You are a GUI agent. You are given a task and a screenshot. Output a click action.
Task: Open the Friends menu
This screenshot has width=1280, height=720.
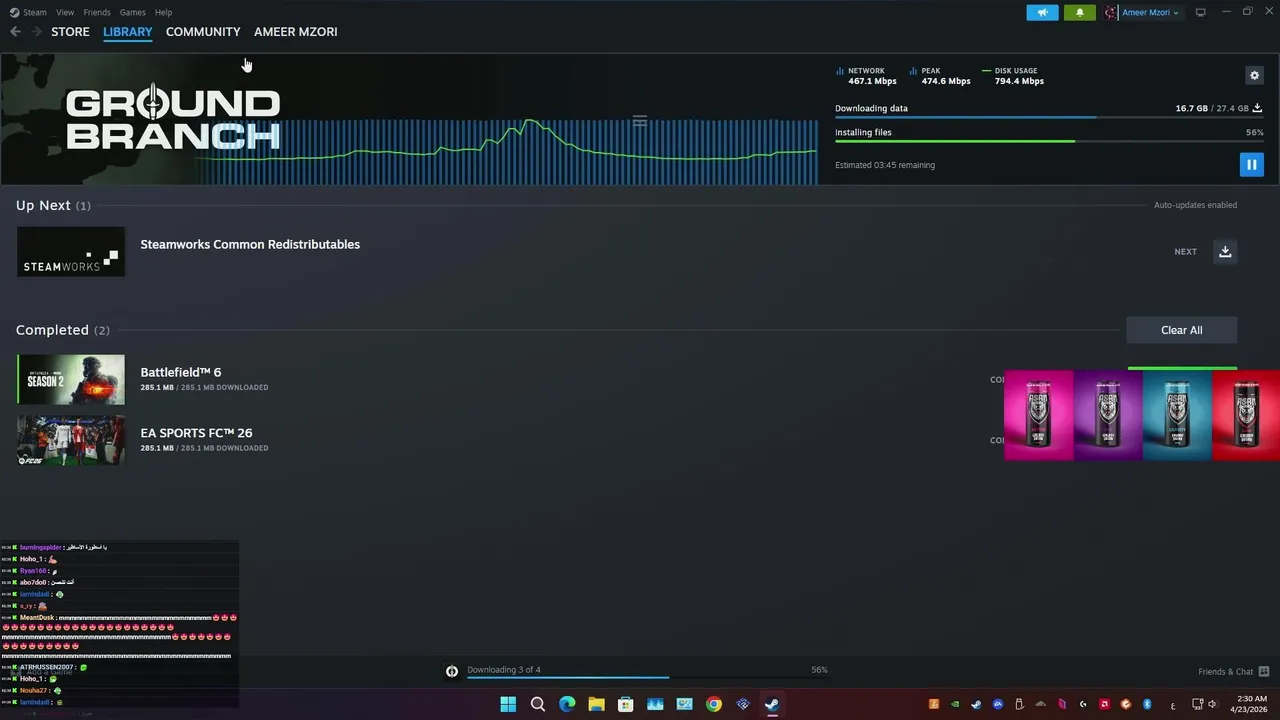click(x=97, y=12)
